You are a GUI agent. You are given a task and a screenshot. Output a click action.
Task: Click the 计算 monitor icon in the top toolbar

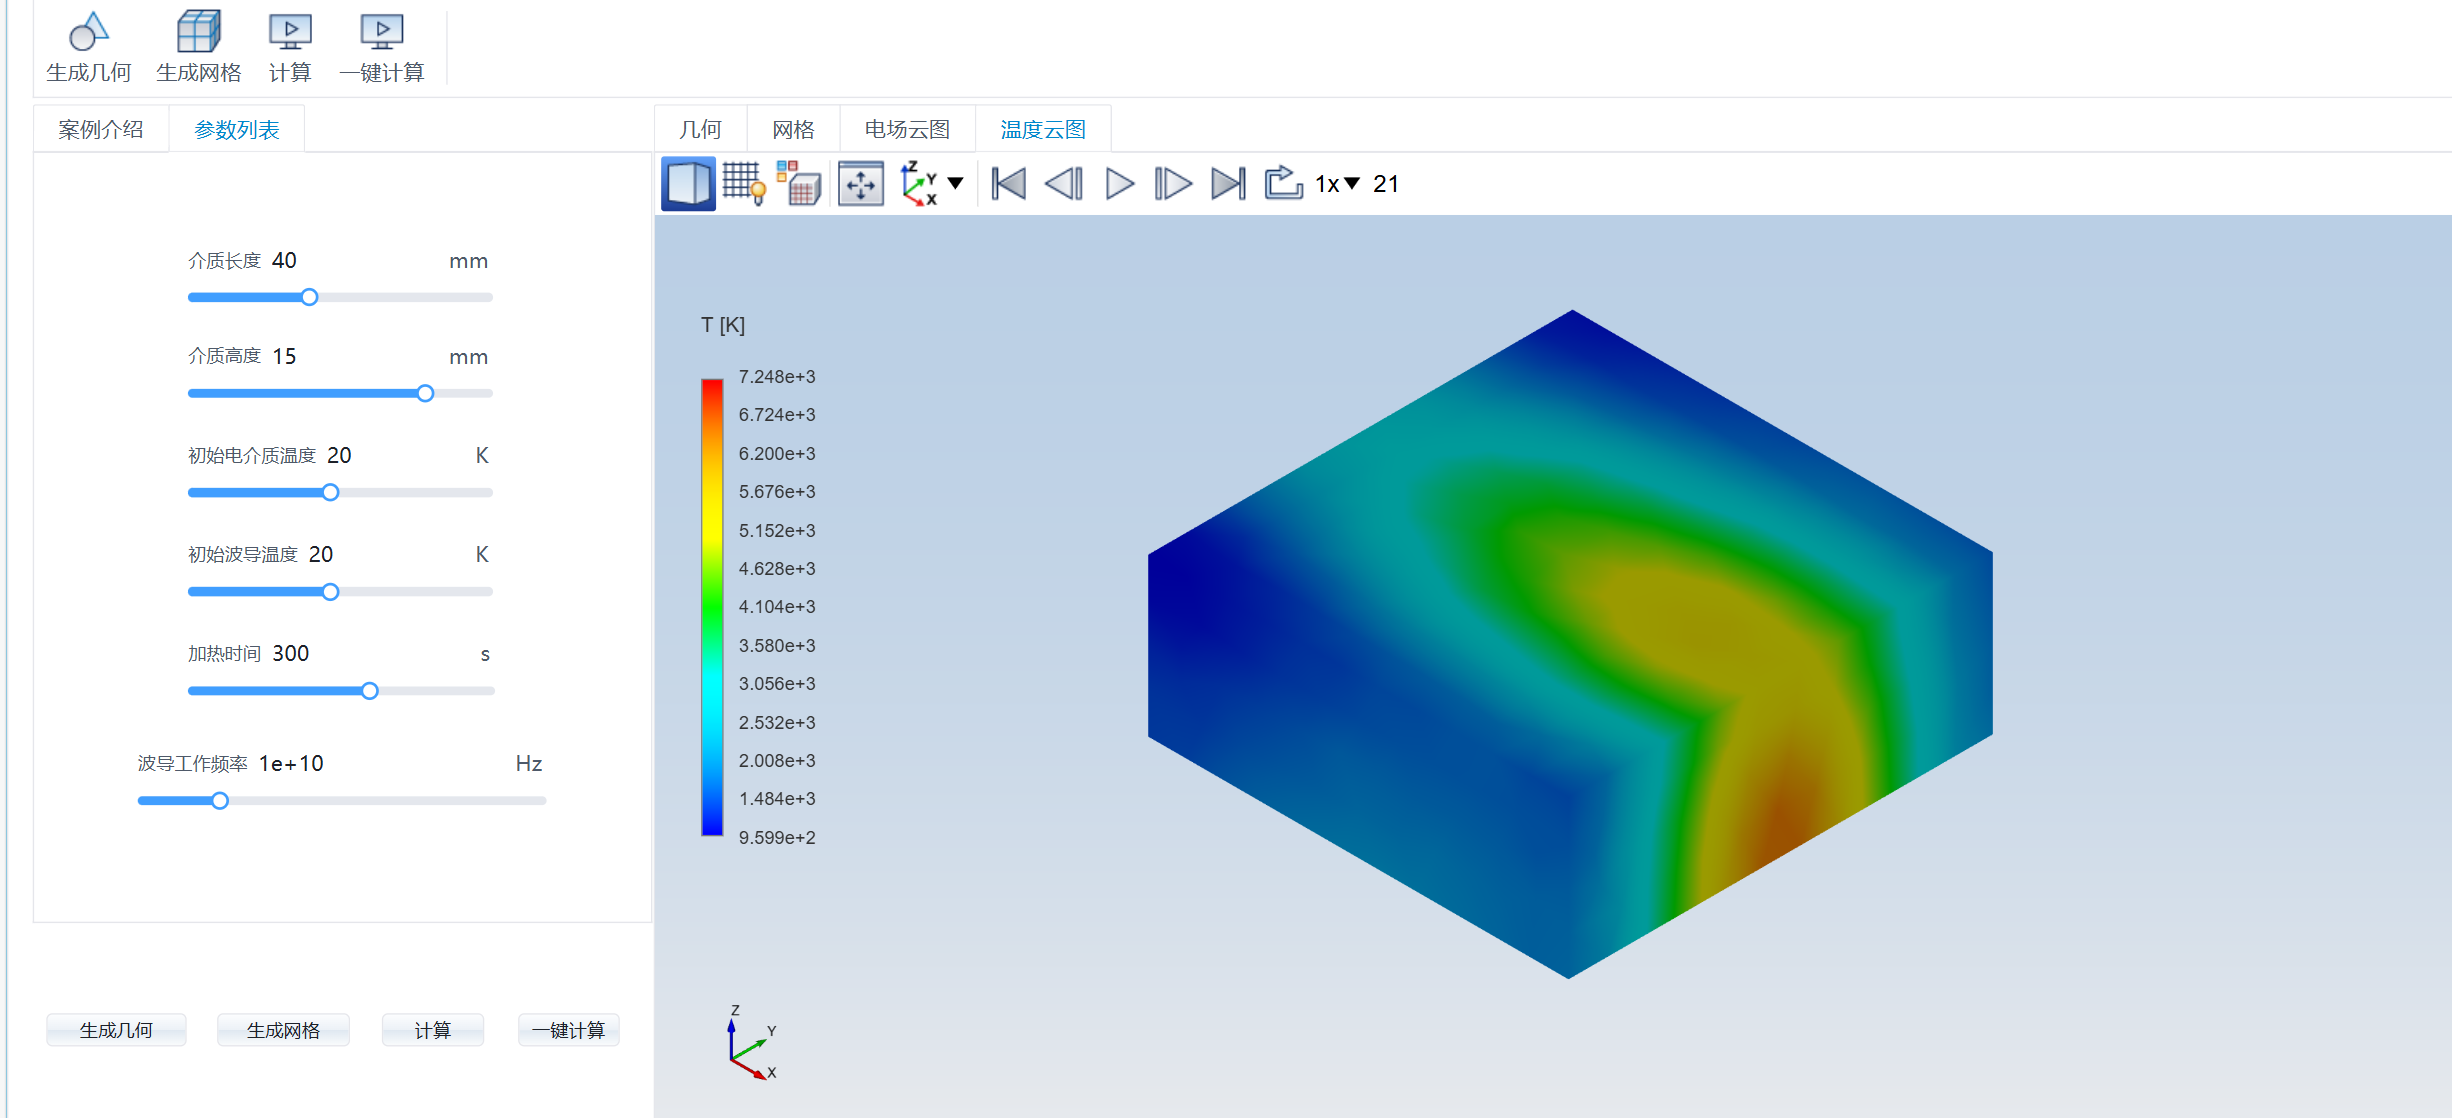(x=290, y=32)
